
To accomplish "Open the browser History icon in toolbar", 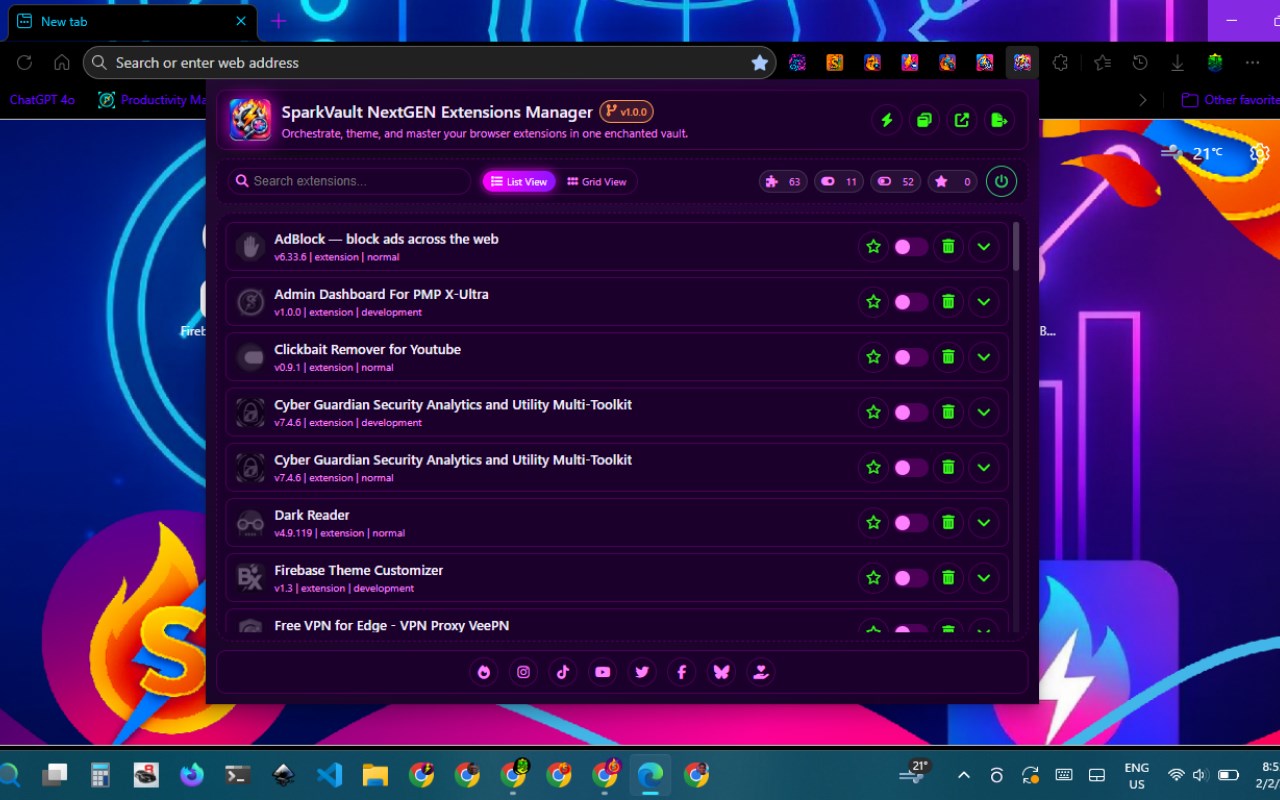I will [1140, 62].
